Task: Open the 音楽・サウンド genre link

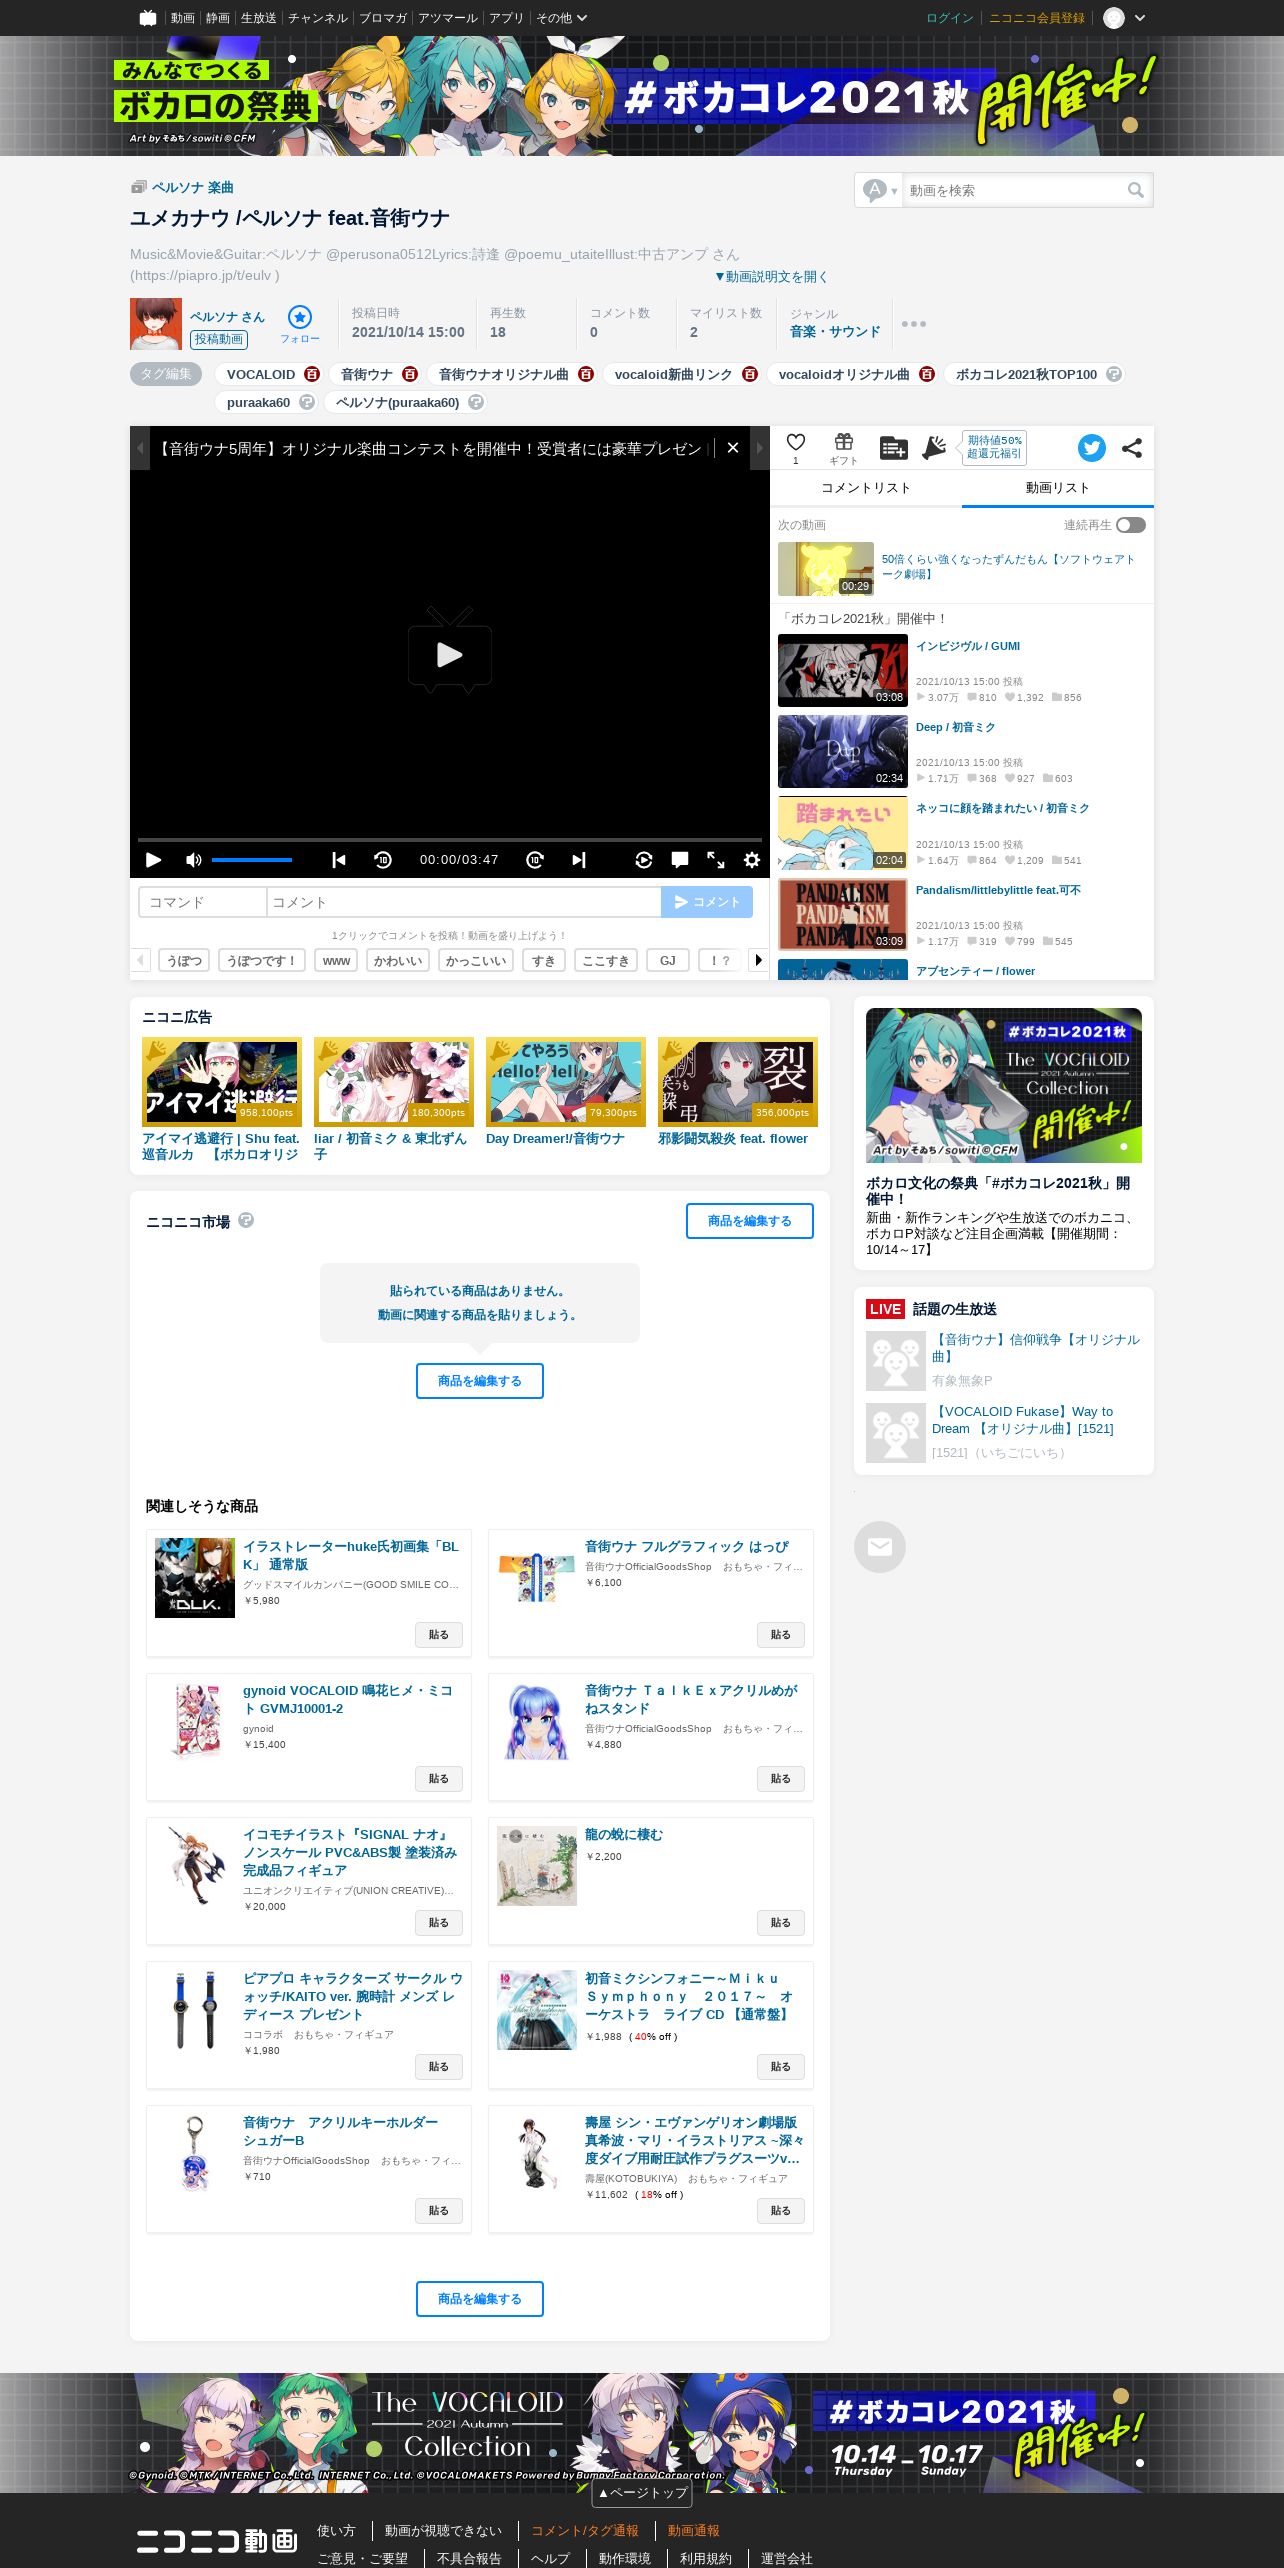Action: point(835,332)
